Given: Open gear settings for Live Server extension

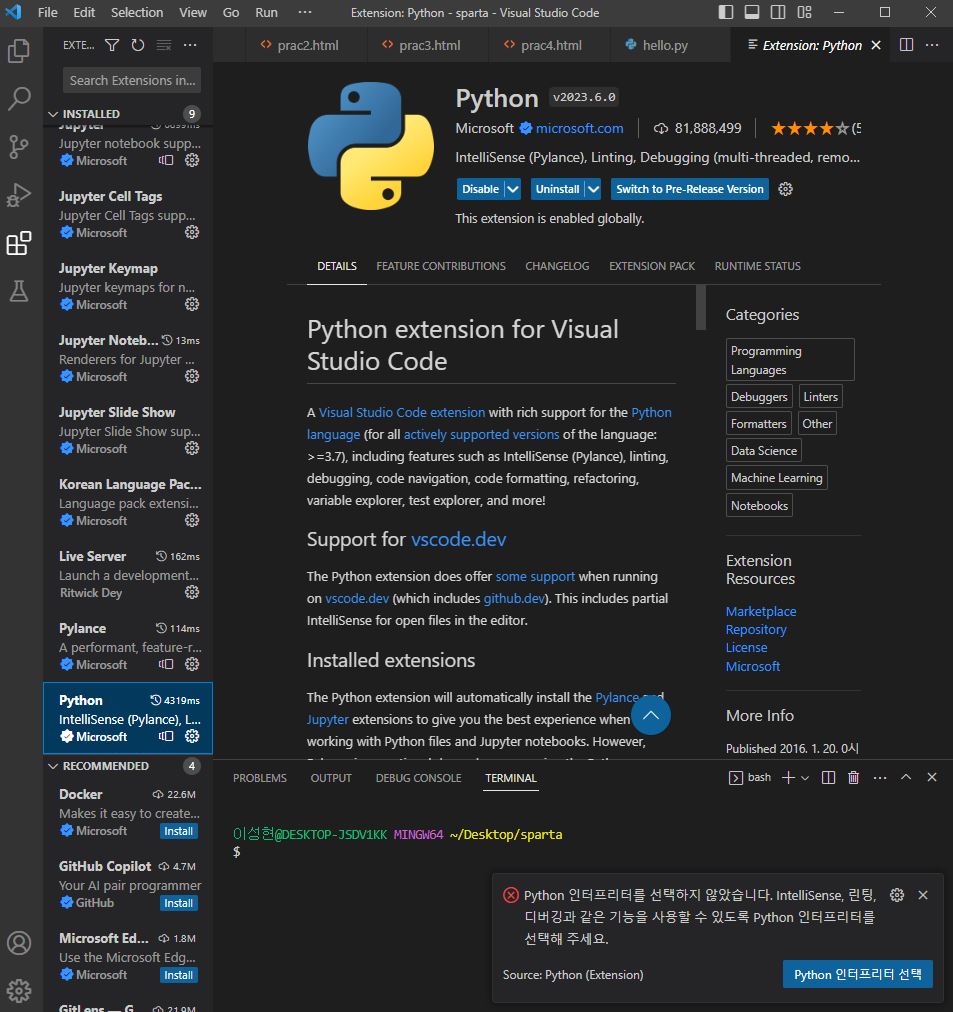Looking at the screenshot, I should [x=192, y=592].
